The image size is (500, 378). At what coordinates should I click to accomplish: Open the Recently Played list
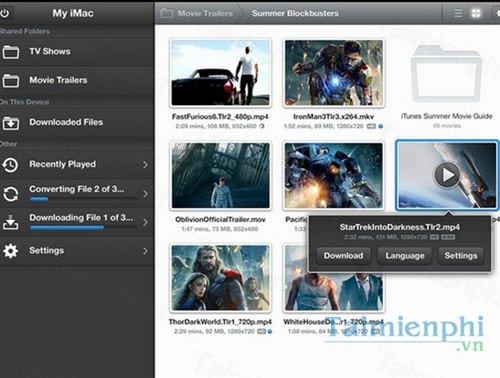77,164
